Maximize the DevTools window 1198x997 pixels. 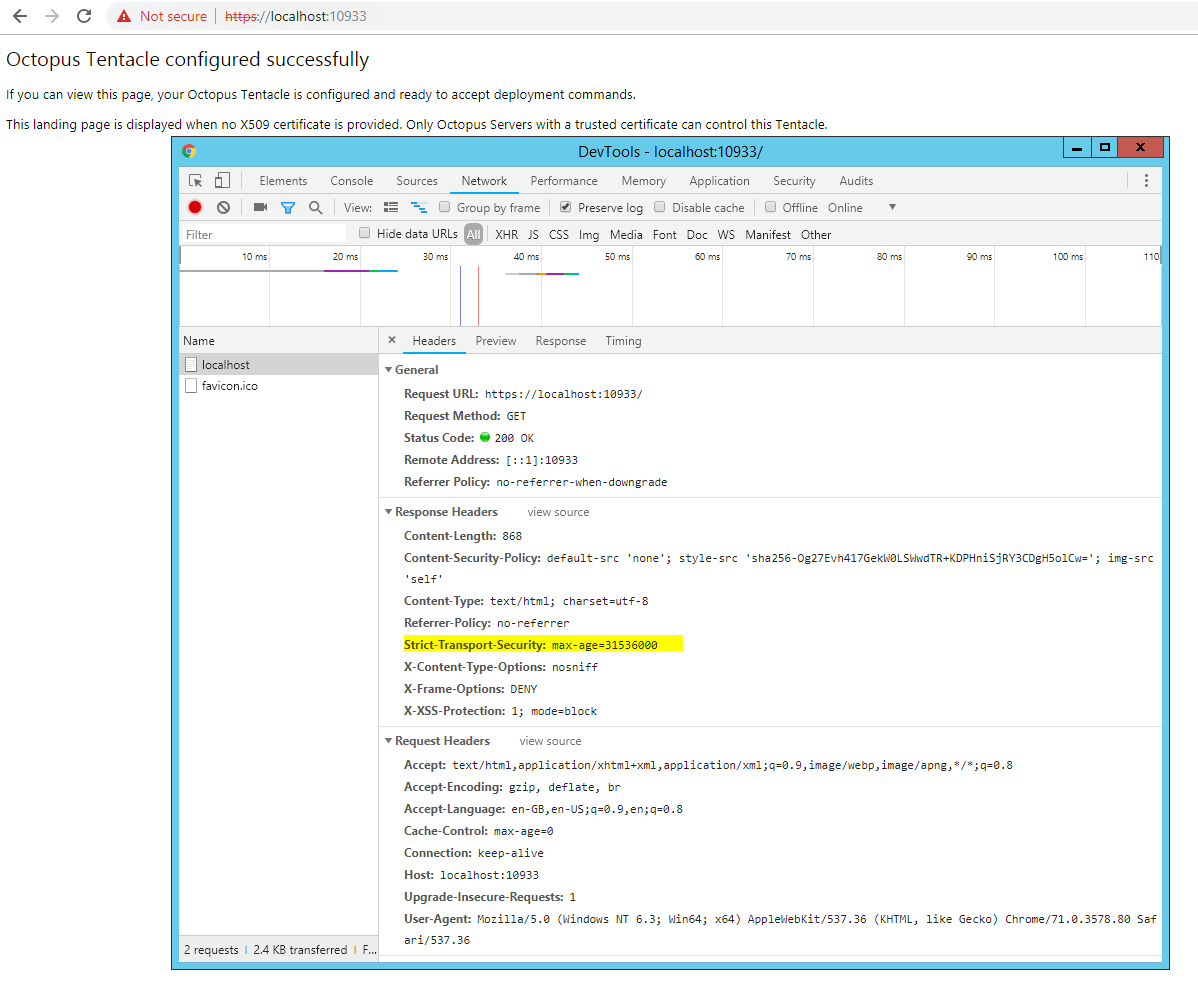1105,147
